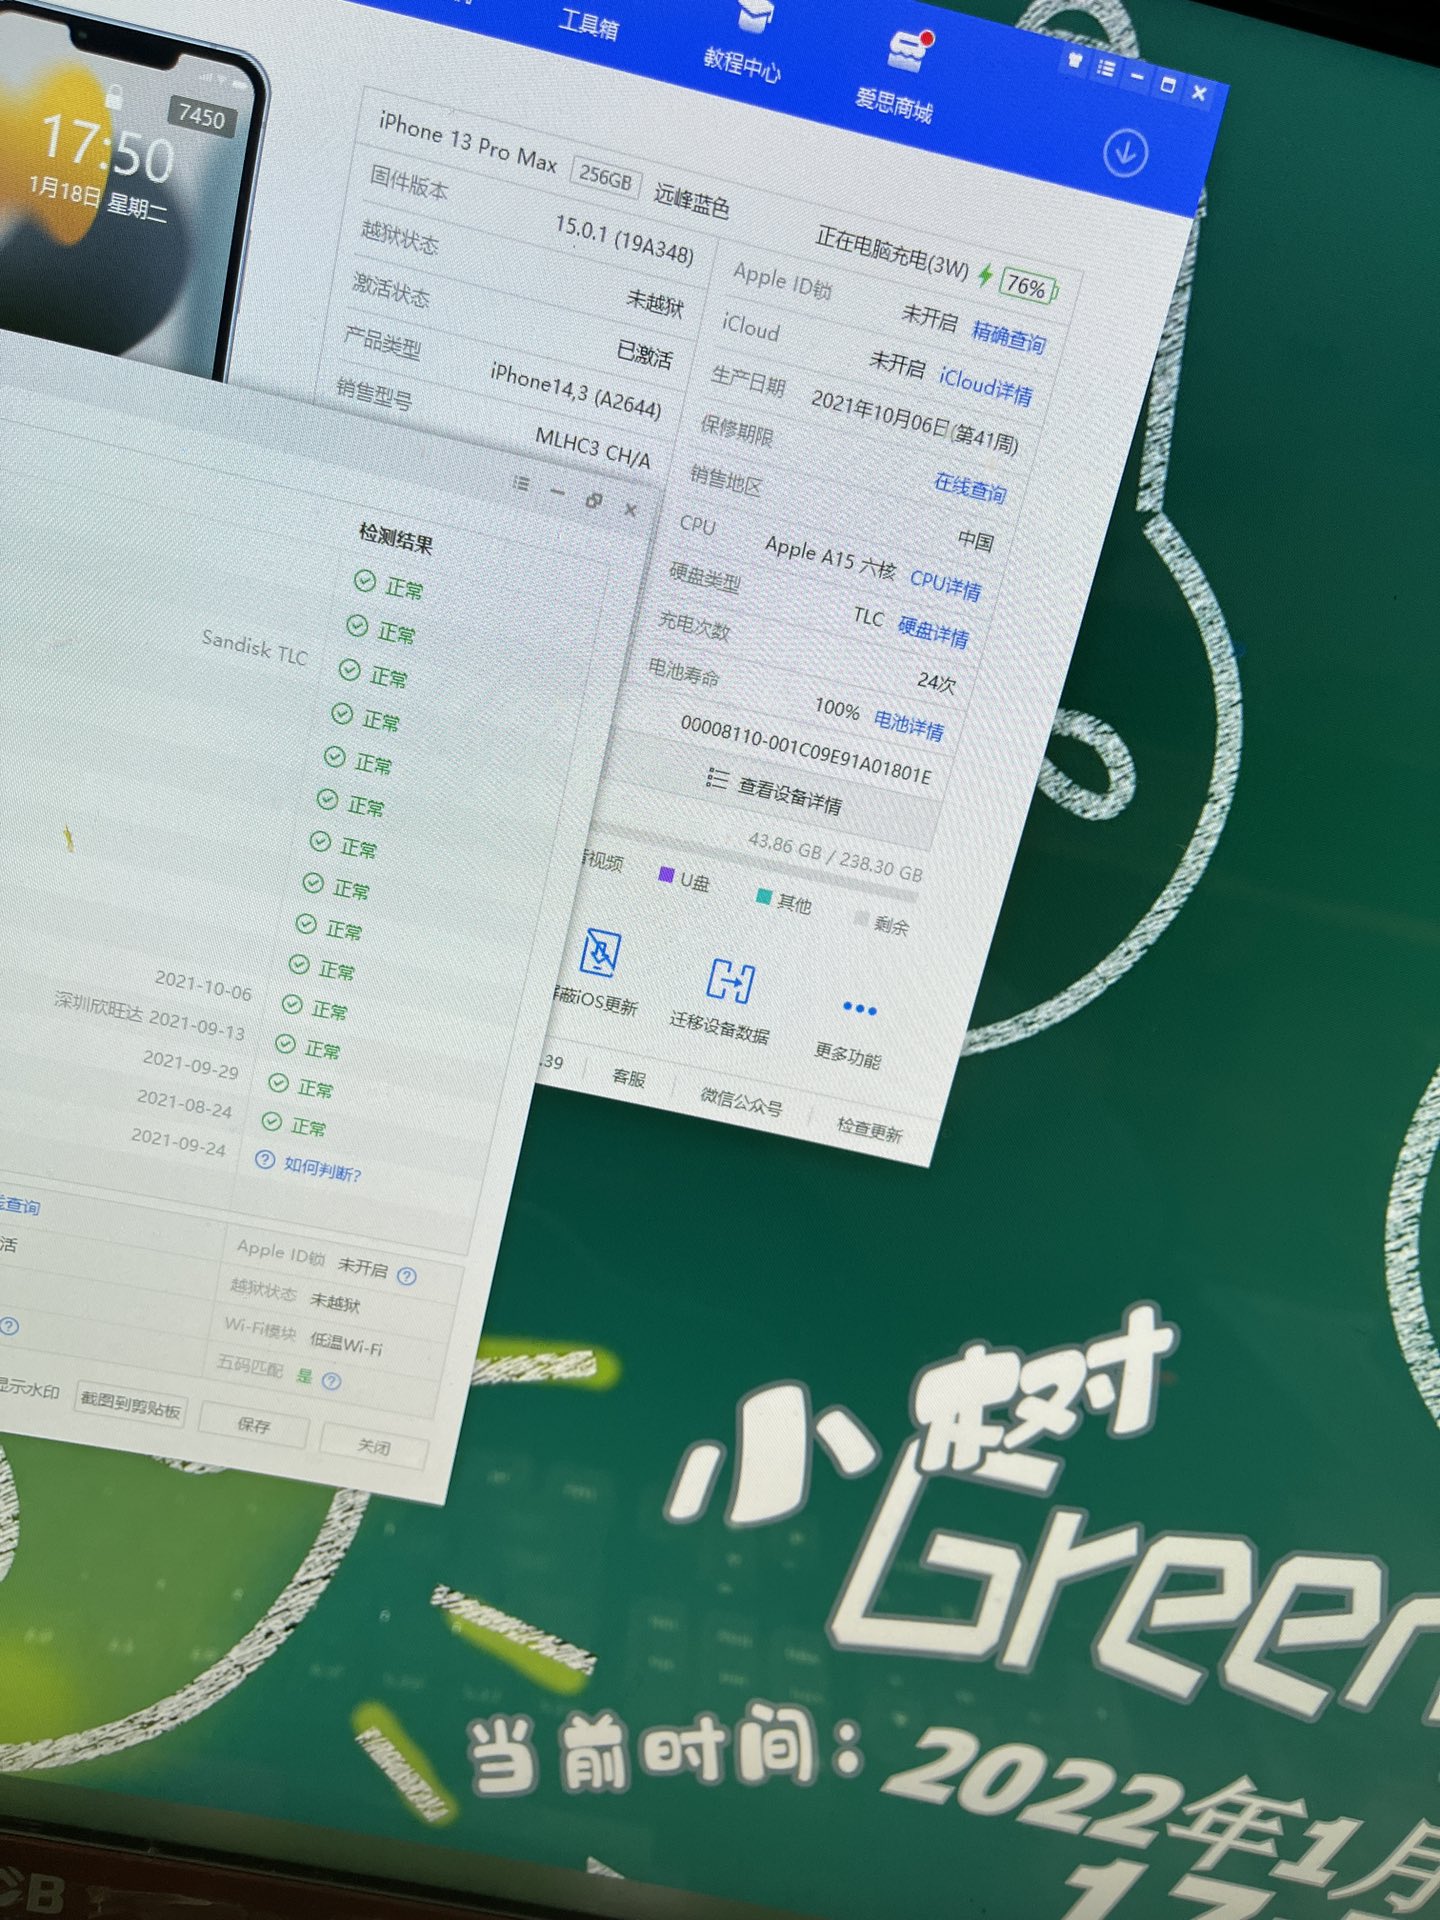
Task: Close the report dialog with X icon
Action: tap(630, 510)
